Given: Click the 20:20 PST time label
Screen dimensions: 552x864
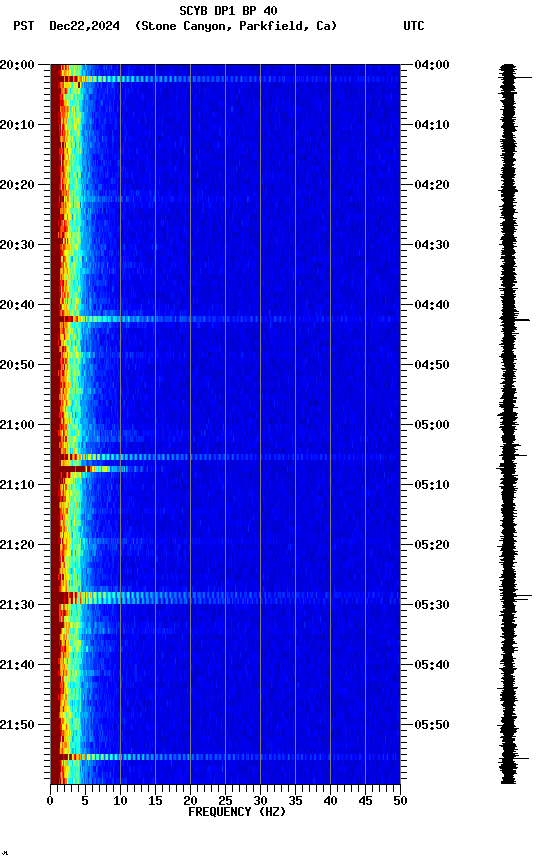Looking at the screenshot, I should 17,185.
